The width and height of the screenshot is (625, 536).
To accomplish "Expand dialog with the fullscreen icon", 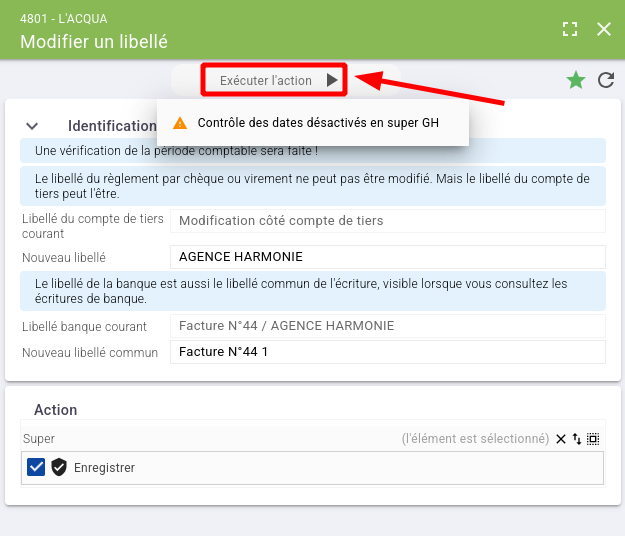I will [x=570, y=29].
